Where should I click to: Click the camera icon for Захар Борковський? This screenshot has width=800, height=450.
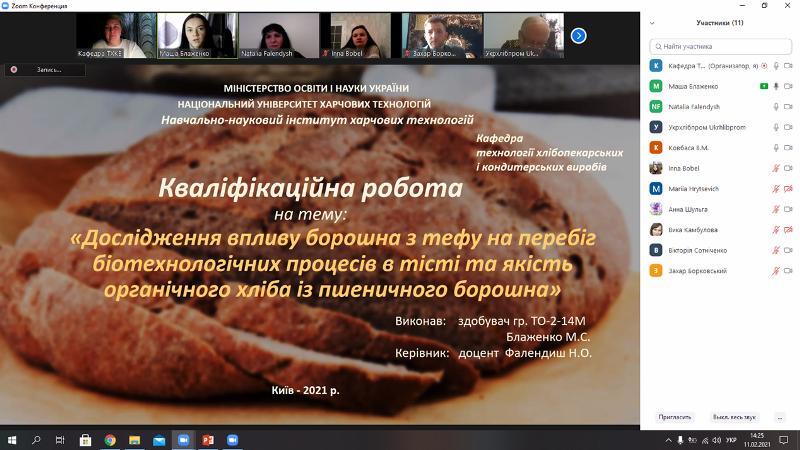[788, 270]
